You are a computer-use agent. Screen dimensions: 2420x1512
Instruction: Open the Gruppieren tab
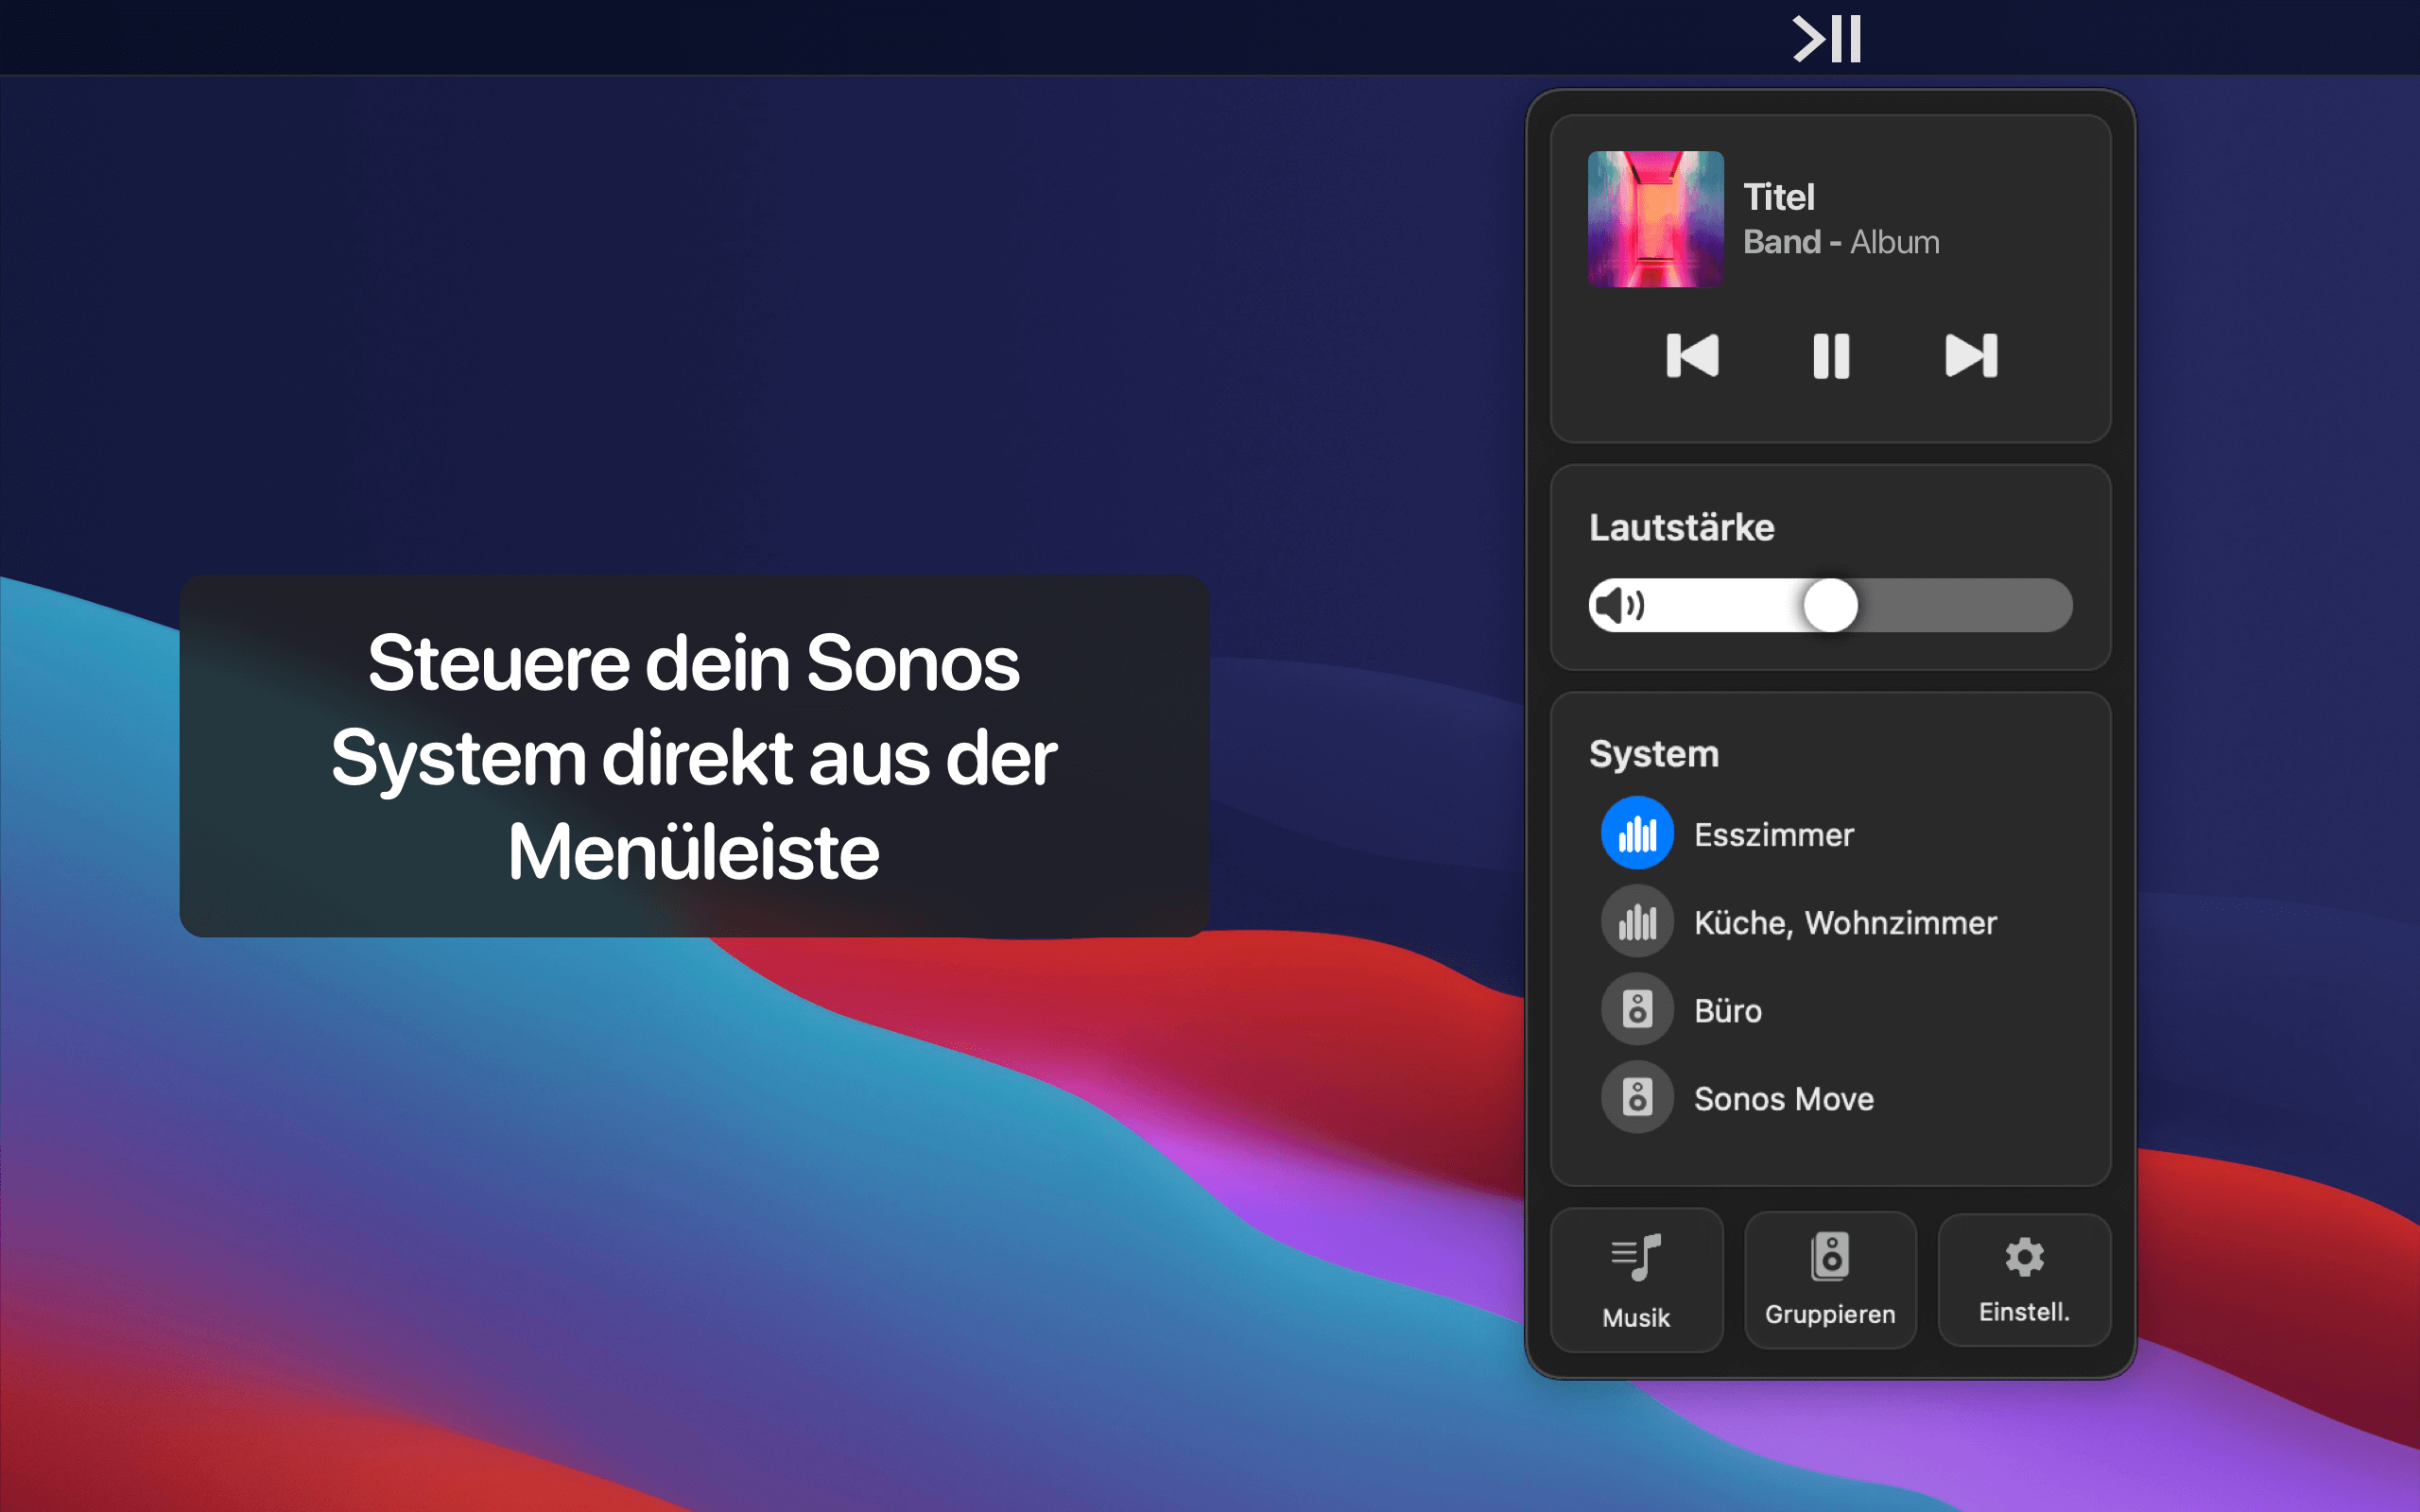click(1830, 1280)
